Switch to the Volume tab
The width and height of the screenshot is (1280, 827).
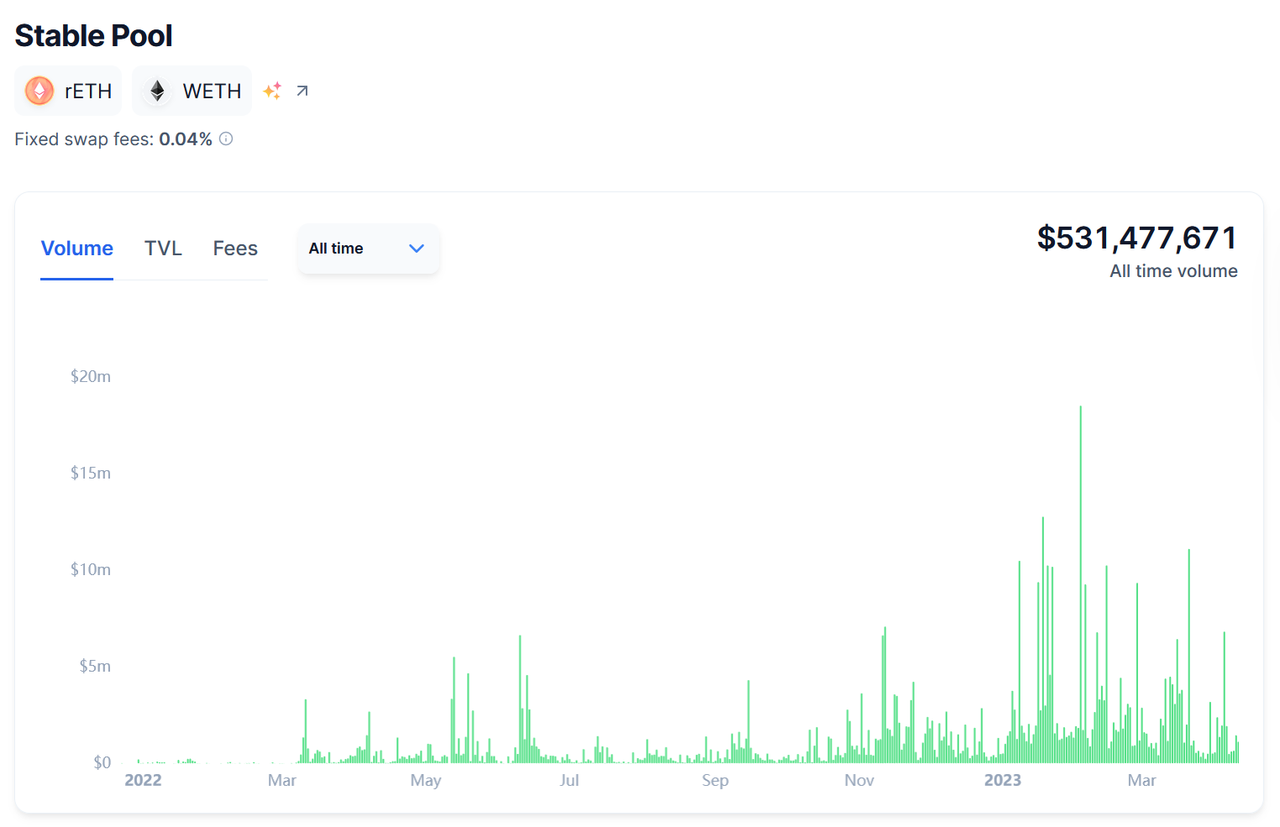[x=77, y=248]
